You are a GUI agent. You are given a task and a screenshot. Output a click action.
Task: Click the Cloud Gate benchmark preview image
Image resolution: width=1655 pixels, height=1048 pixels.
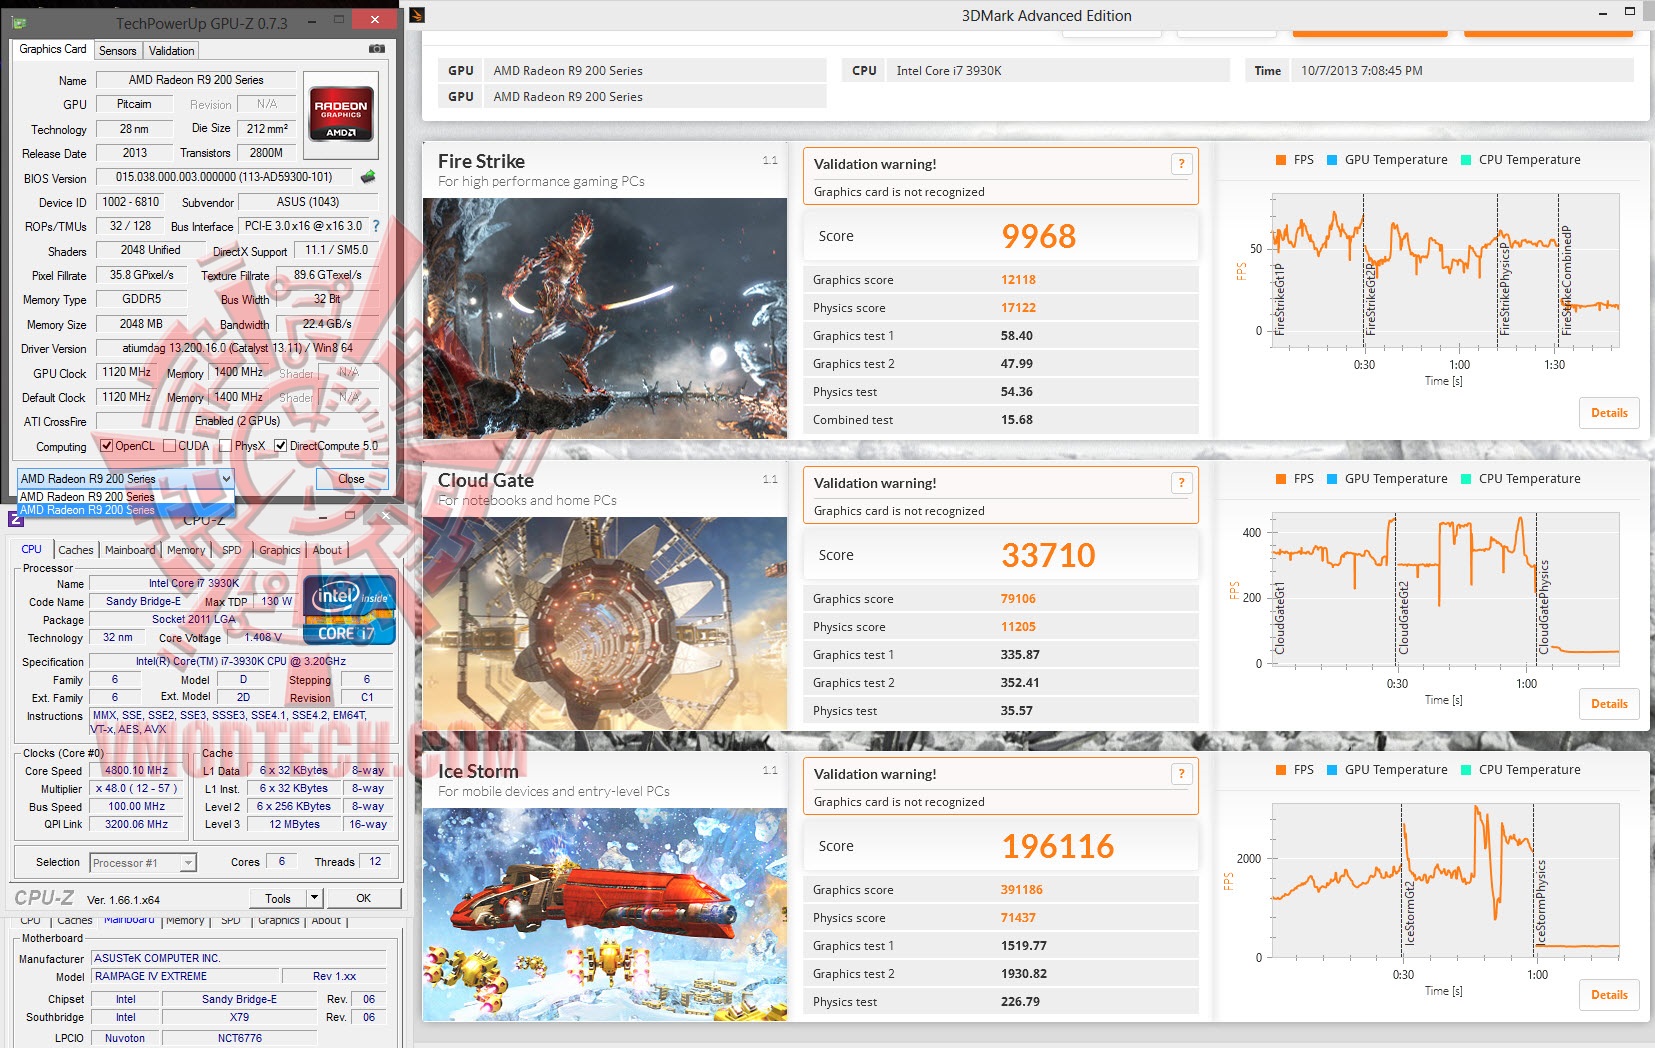tap(605, 623)
